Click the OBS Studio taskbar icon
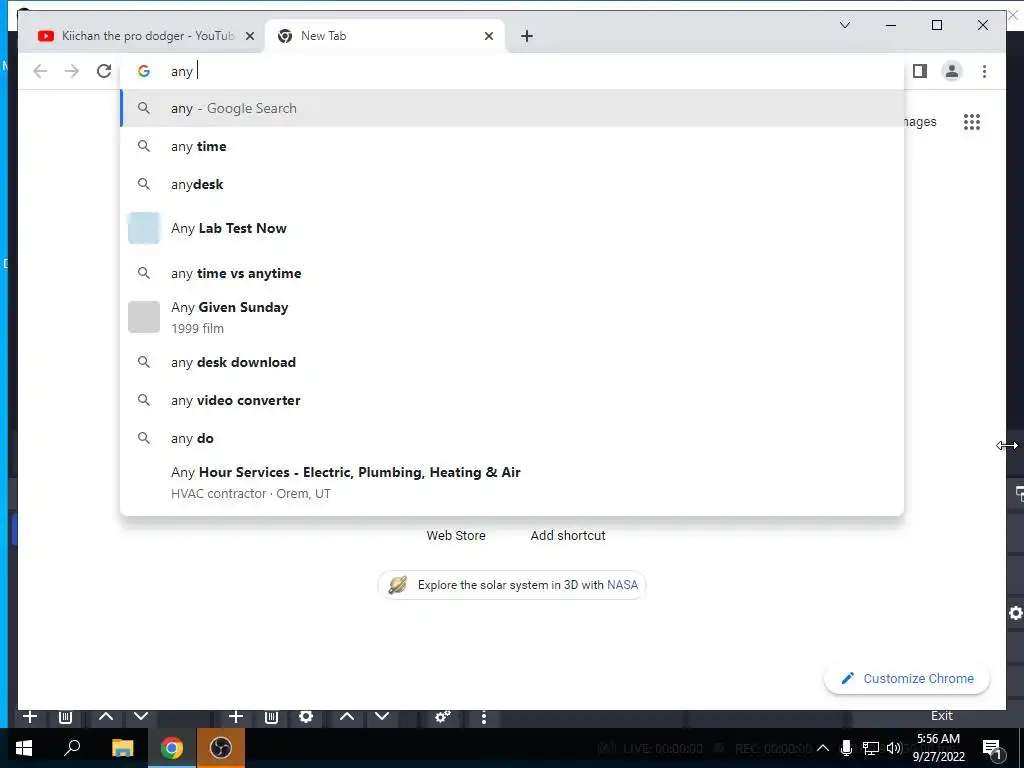Image resolution: width=1024 pixels, height=768 pixels. 221,748
